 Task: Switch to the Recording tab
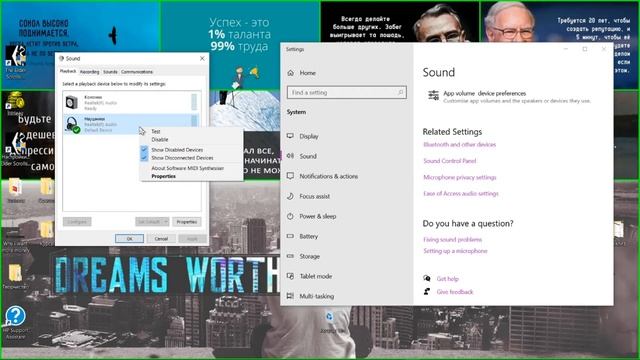click(89, 72)
